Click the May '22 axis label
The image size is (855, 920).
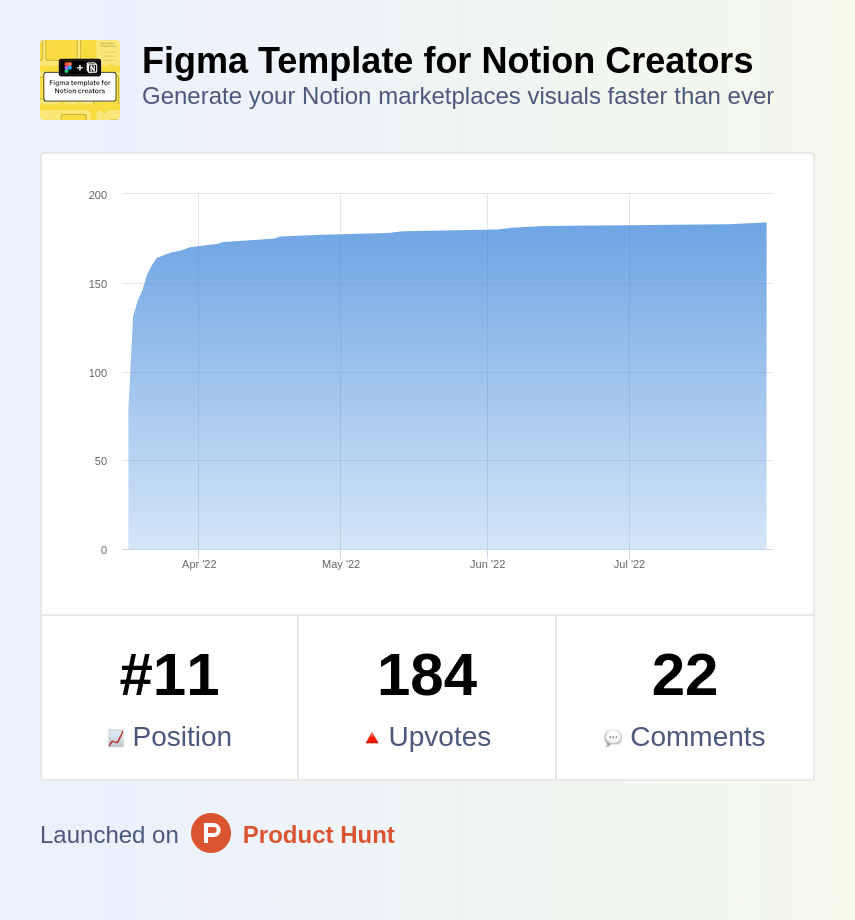coord(341,564)
